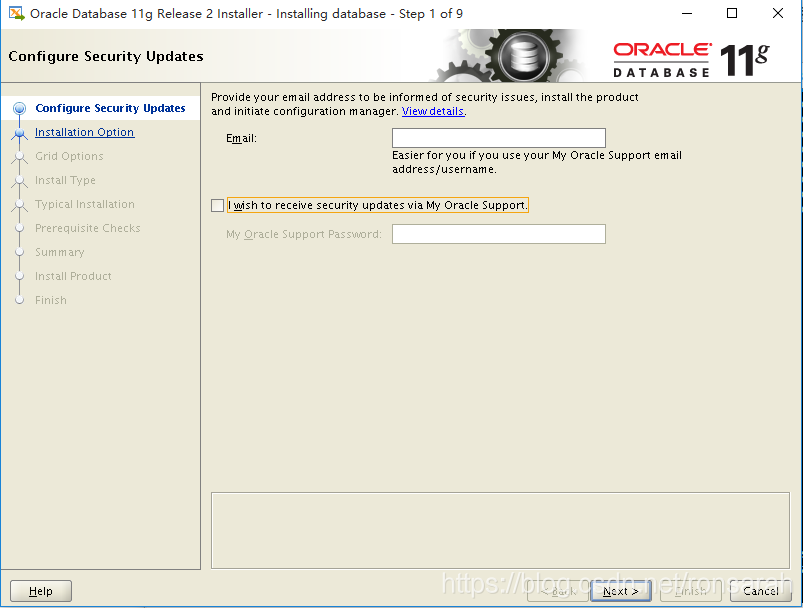Click the Next button
The image size is (803, 608).
620,590
